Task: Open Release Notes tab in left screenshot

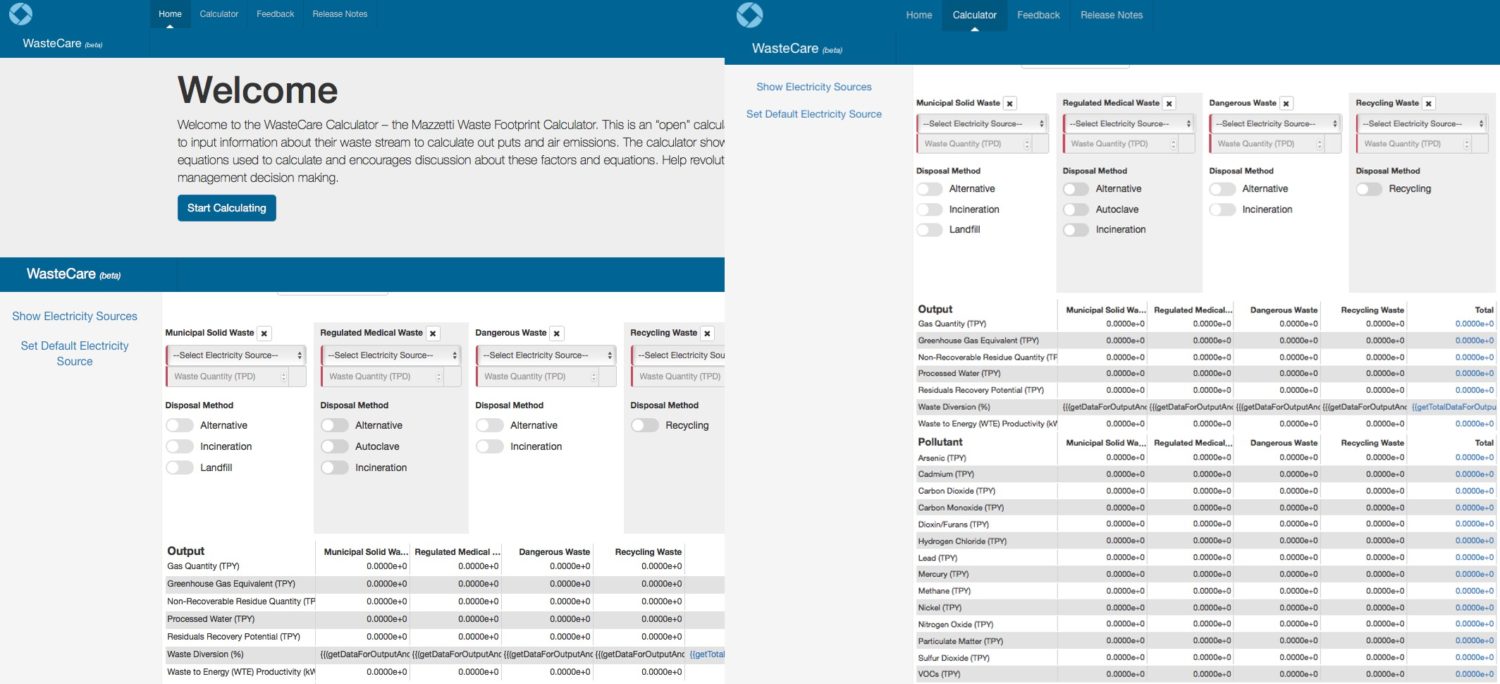Action: click(340, 14)
